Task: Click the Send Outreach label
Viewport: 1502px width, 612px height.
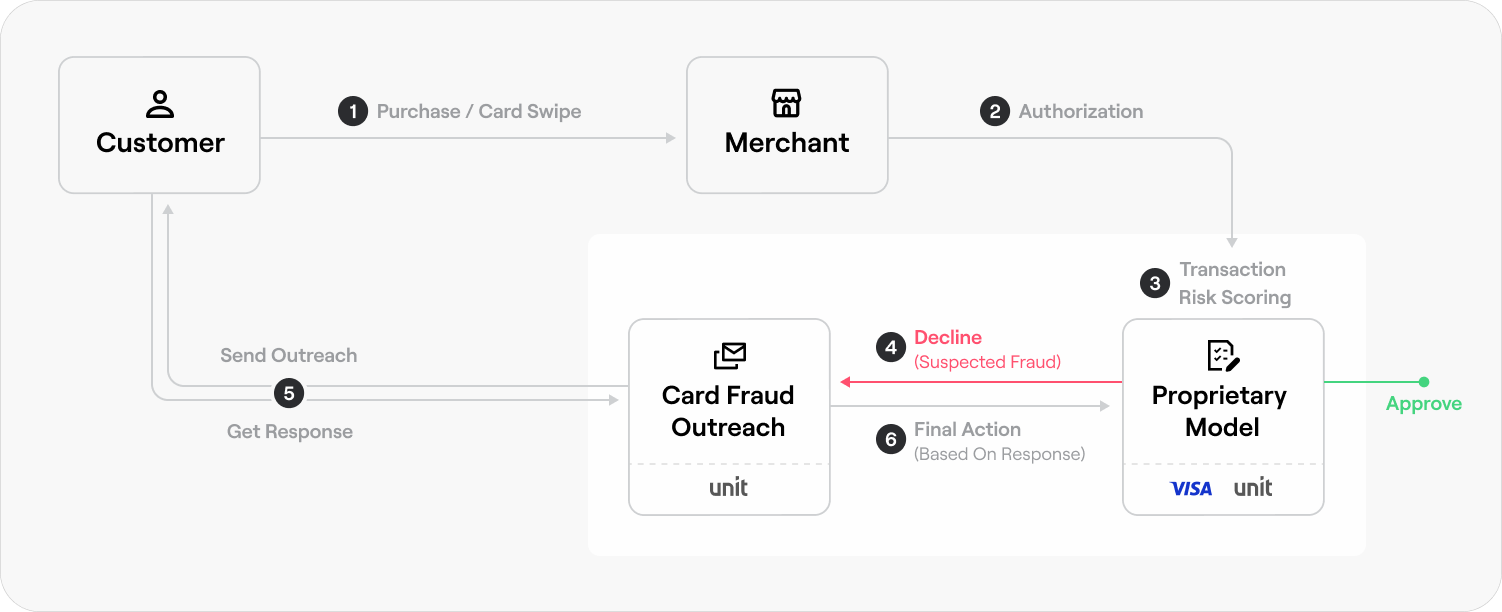Action: tap(288, 355)
